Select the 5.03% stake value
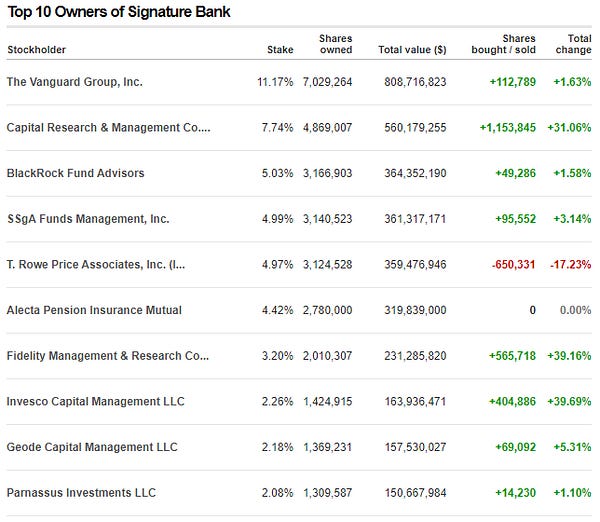Viewport: 600px width, 522px height. click(277, 173)
